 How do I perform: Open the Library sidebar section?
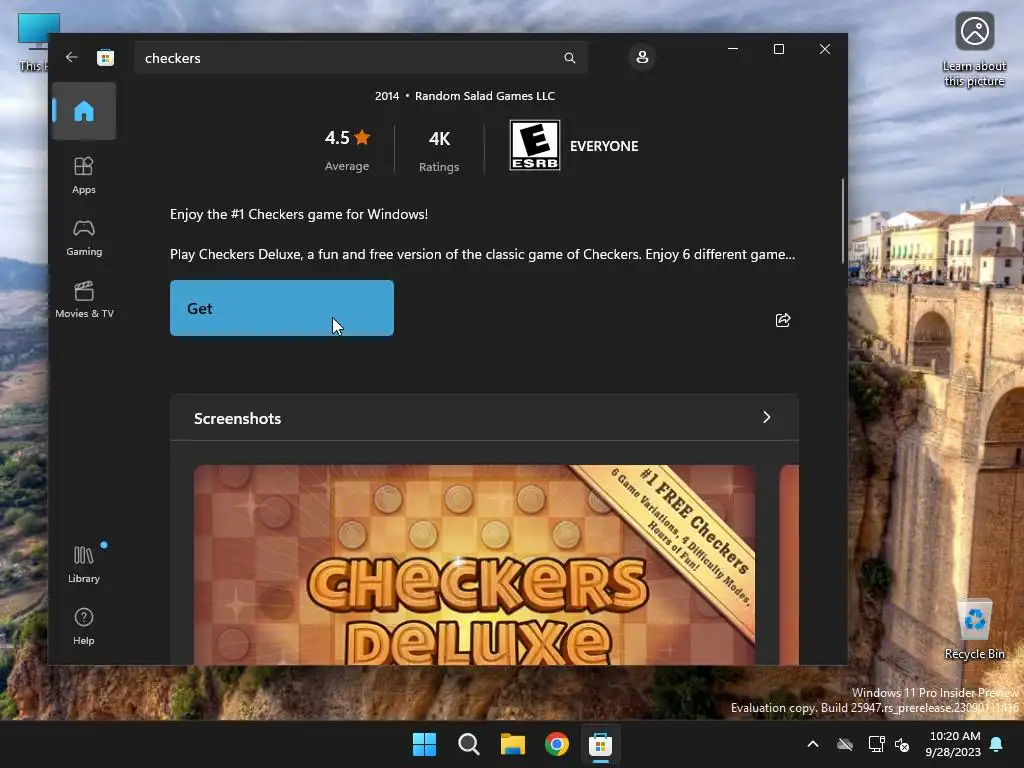tap(84, 564)
